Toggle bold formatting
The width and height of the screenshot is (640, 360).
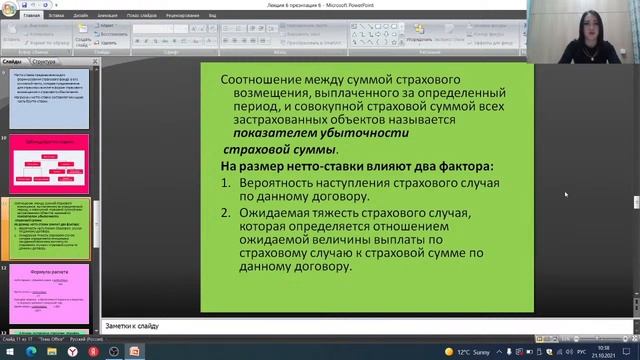[x=137, y=41]
